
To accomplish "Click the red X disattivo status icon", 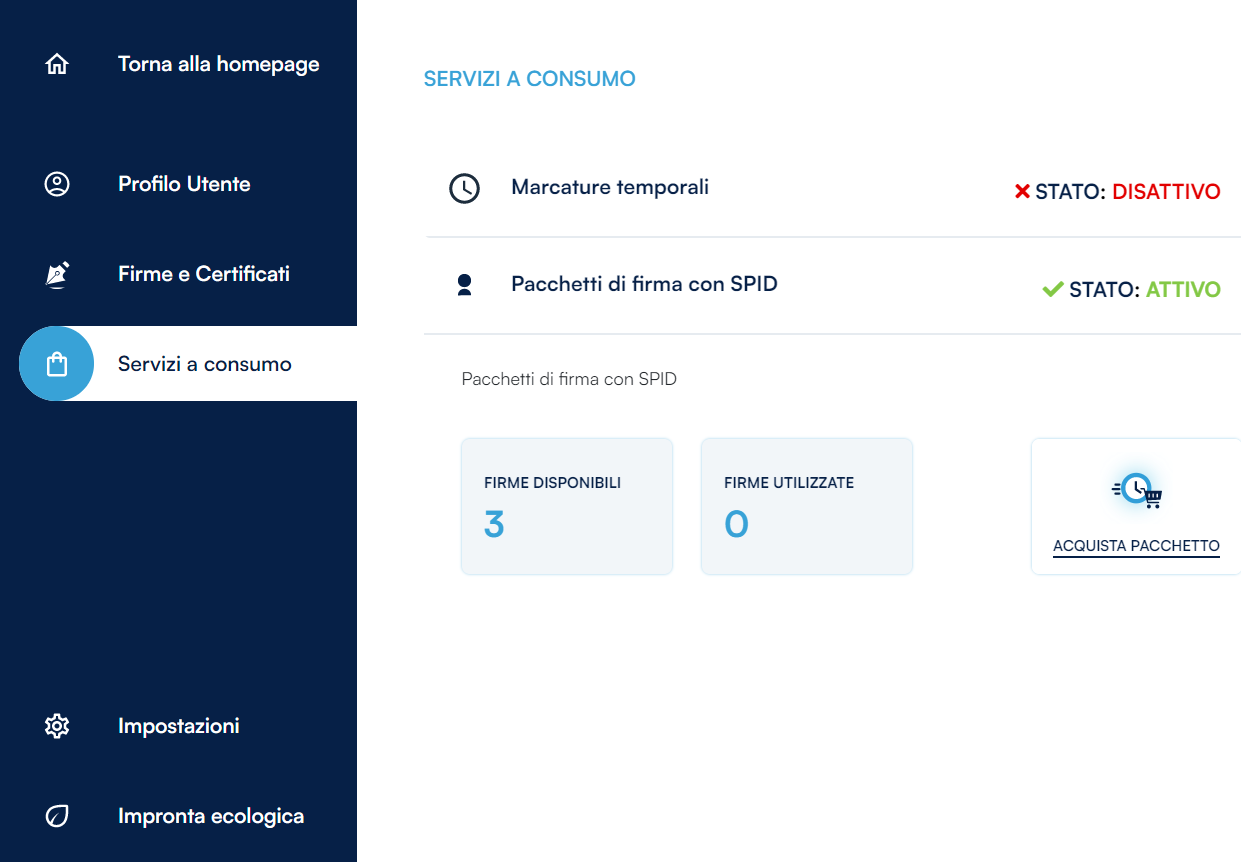I will pyautogui.click(x=1022, y=191).
